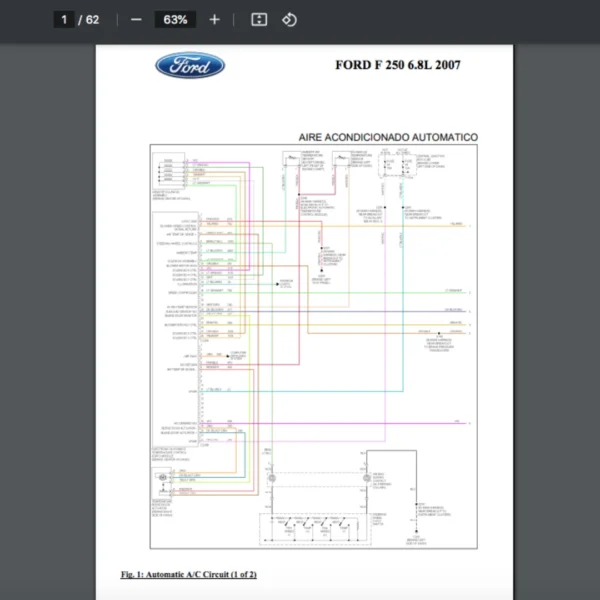The image size is (600, 600).
Task: Click the AIRE ACONDICIONADO AUTOMATICO title
Action: tap(388, 136)
